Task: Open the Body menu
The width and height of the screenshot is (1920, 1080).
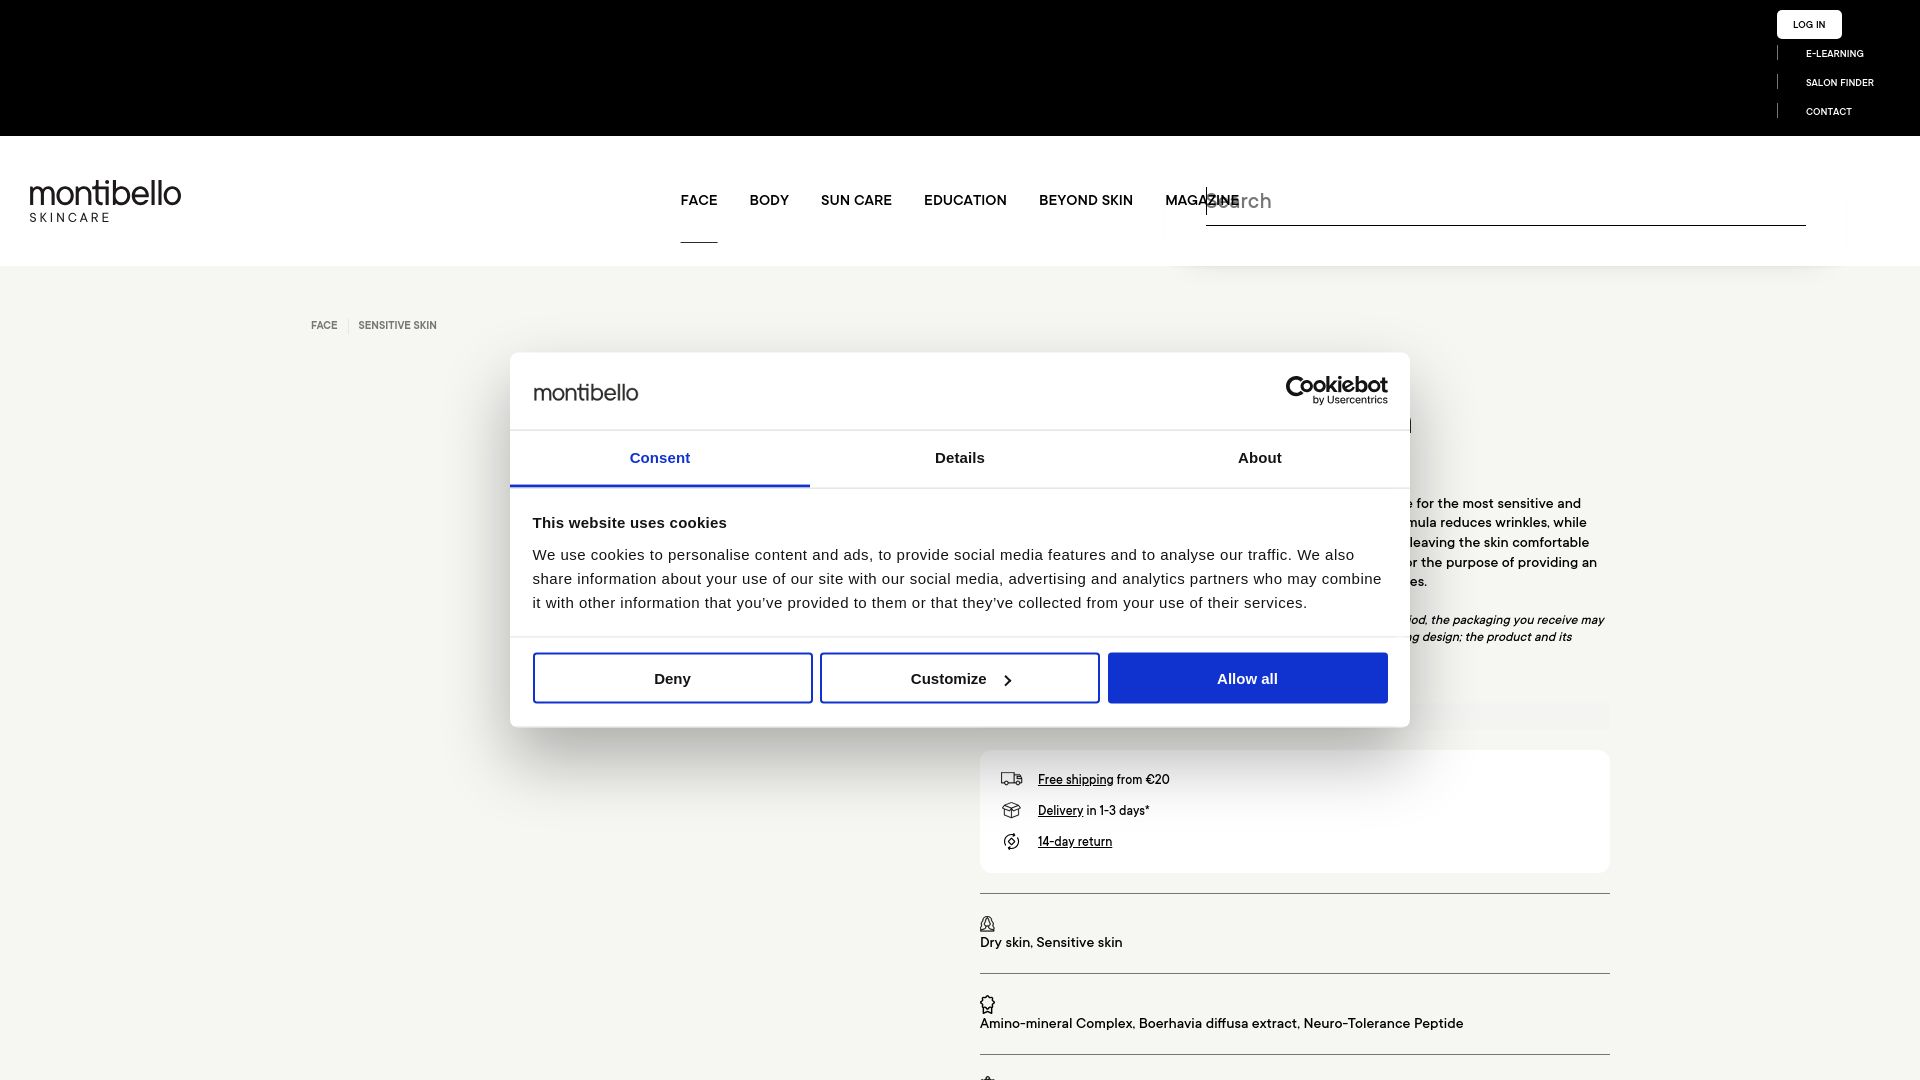Action: pyautogui.click(x=768, y=200)
